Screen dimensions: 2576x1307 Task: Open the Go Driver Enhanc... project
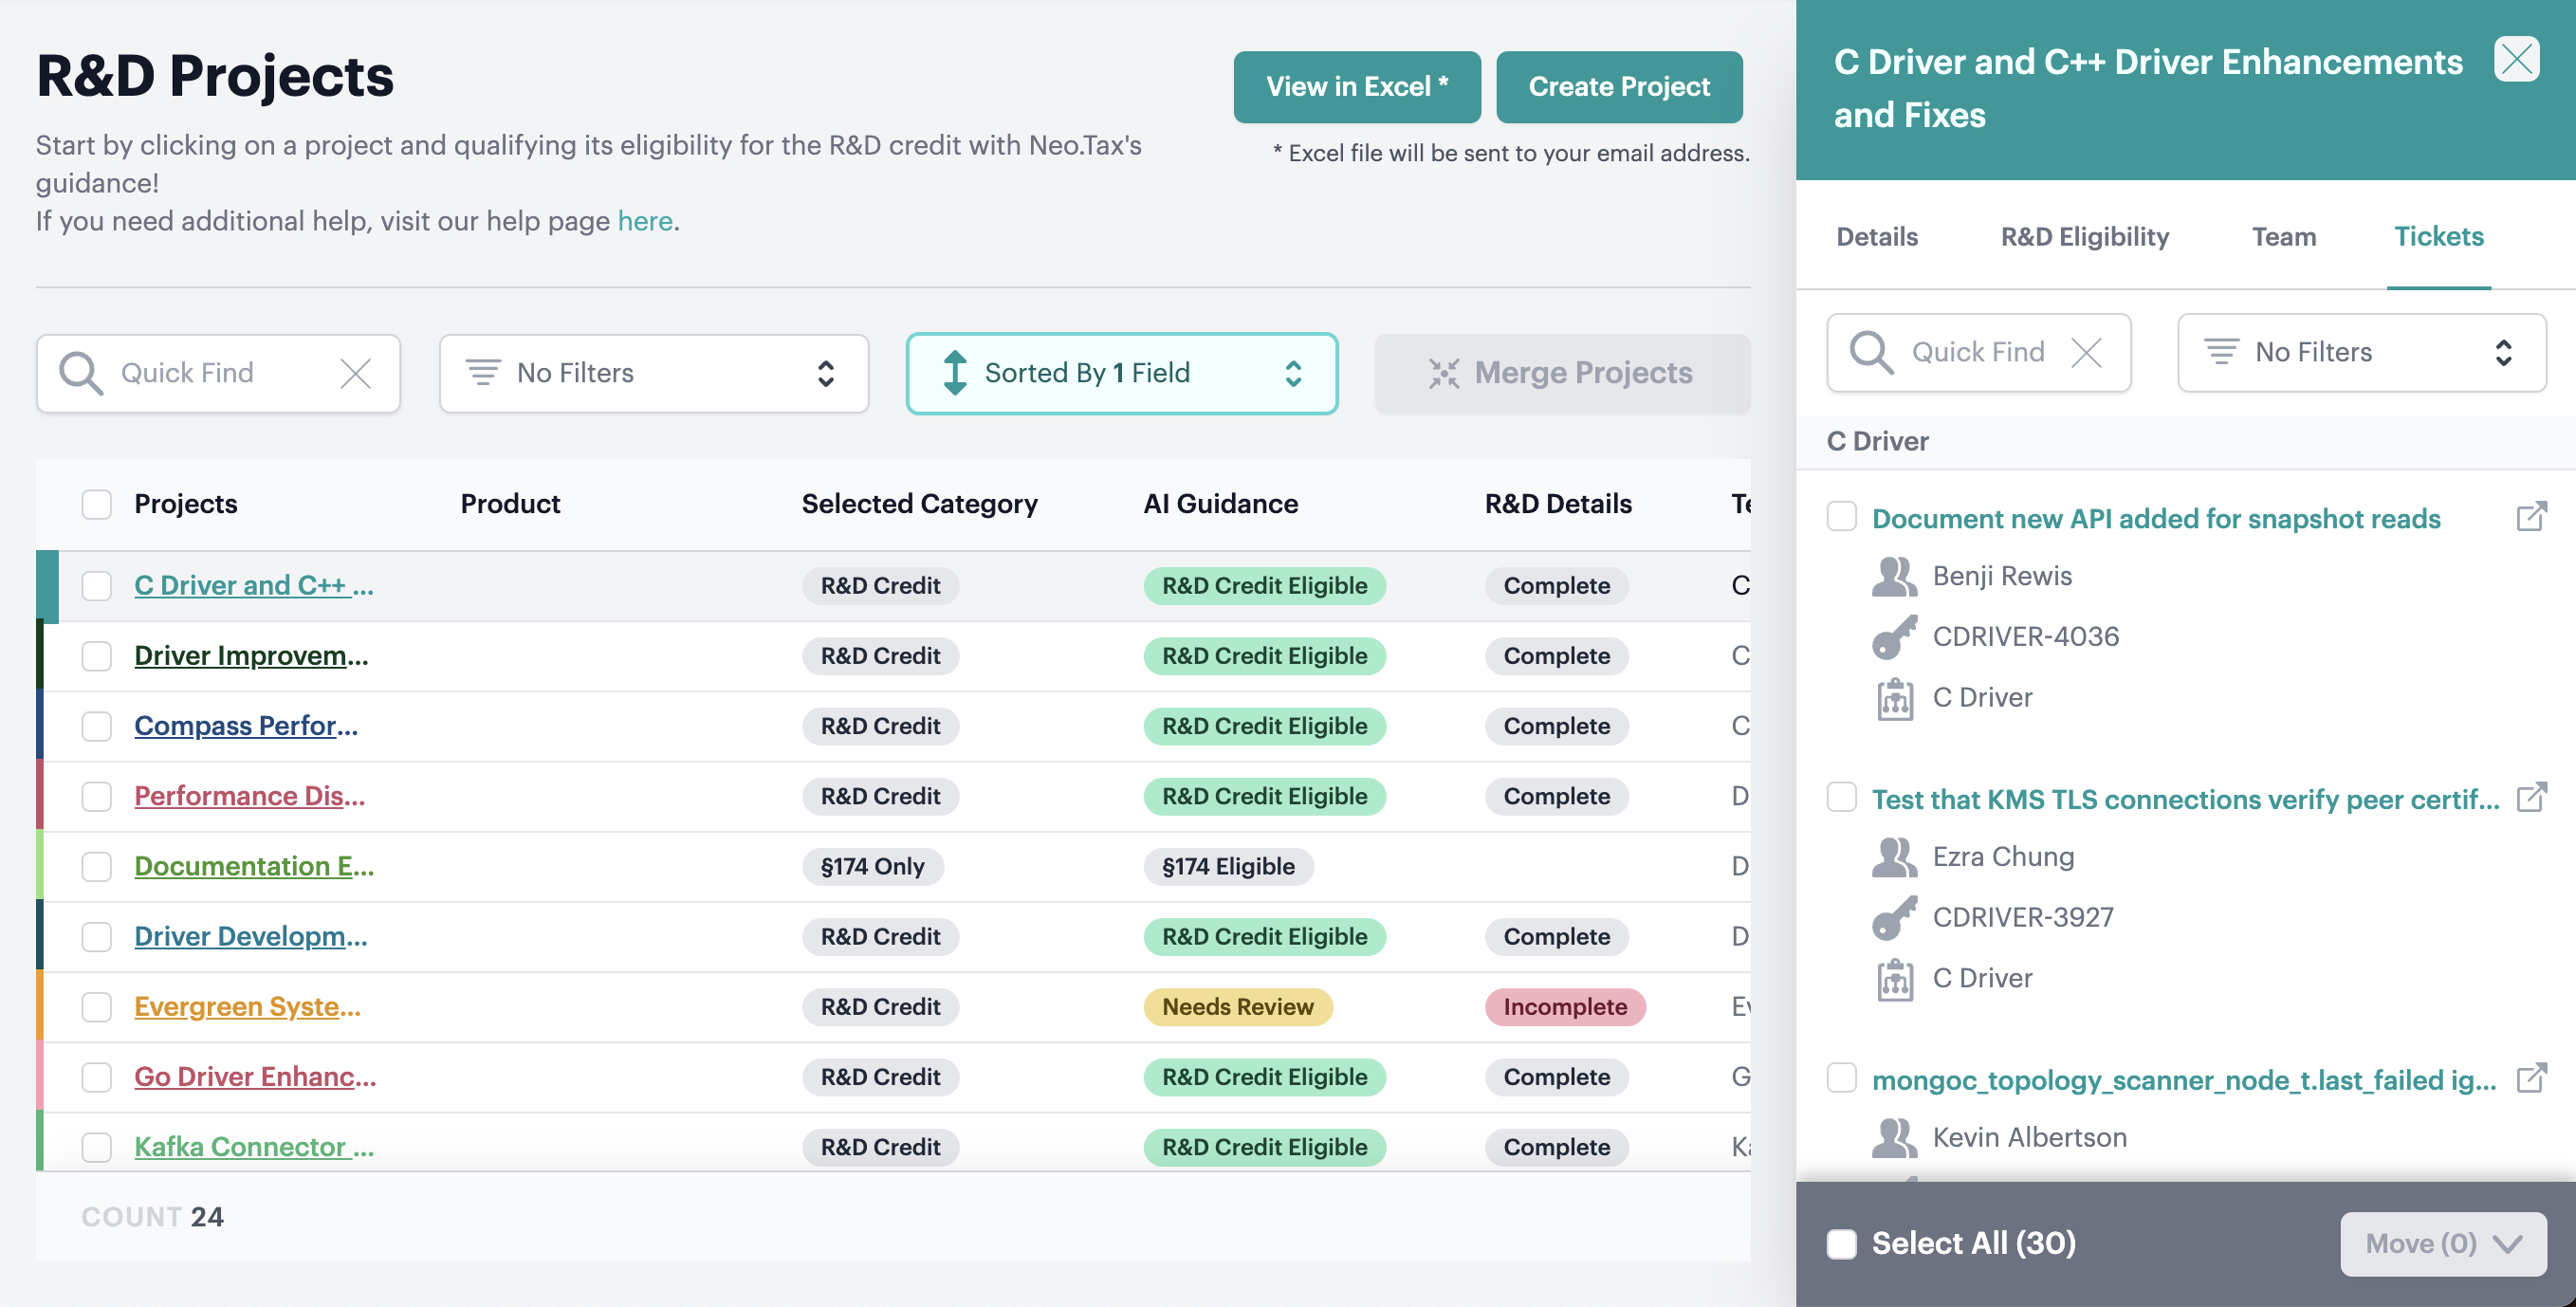pos(255,1077)
